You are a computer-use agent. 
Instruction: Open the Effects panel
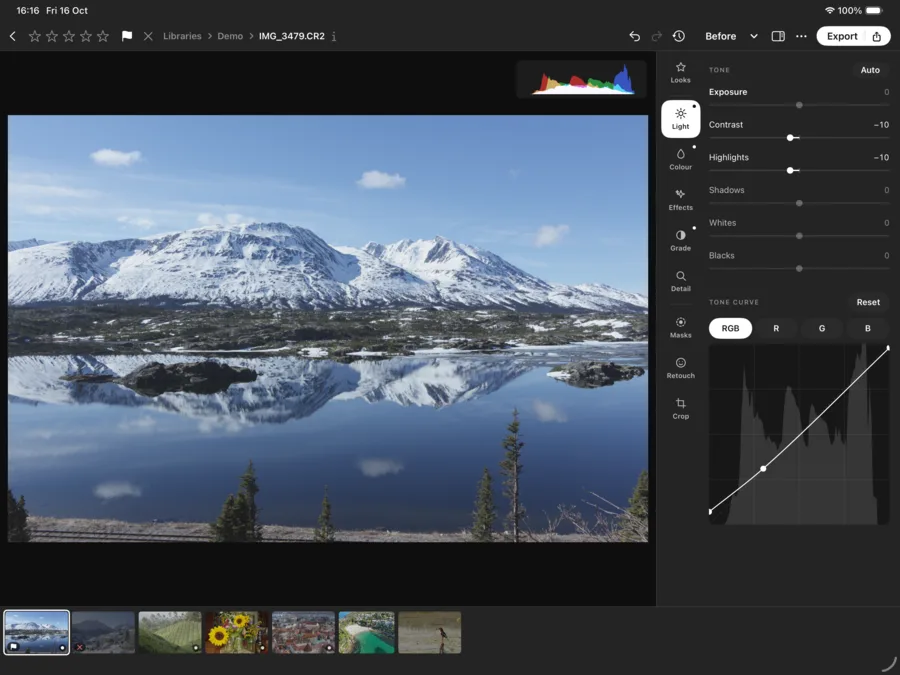pos(680,200)
